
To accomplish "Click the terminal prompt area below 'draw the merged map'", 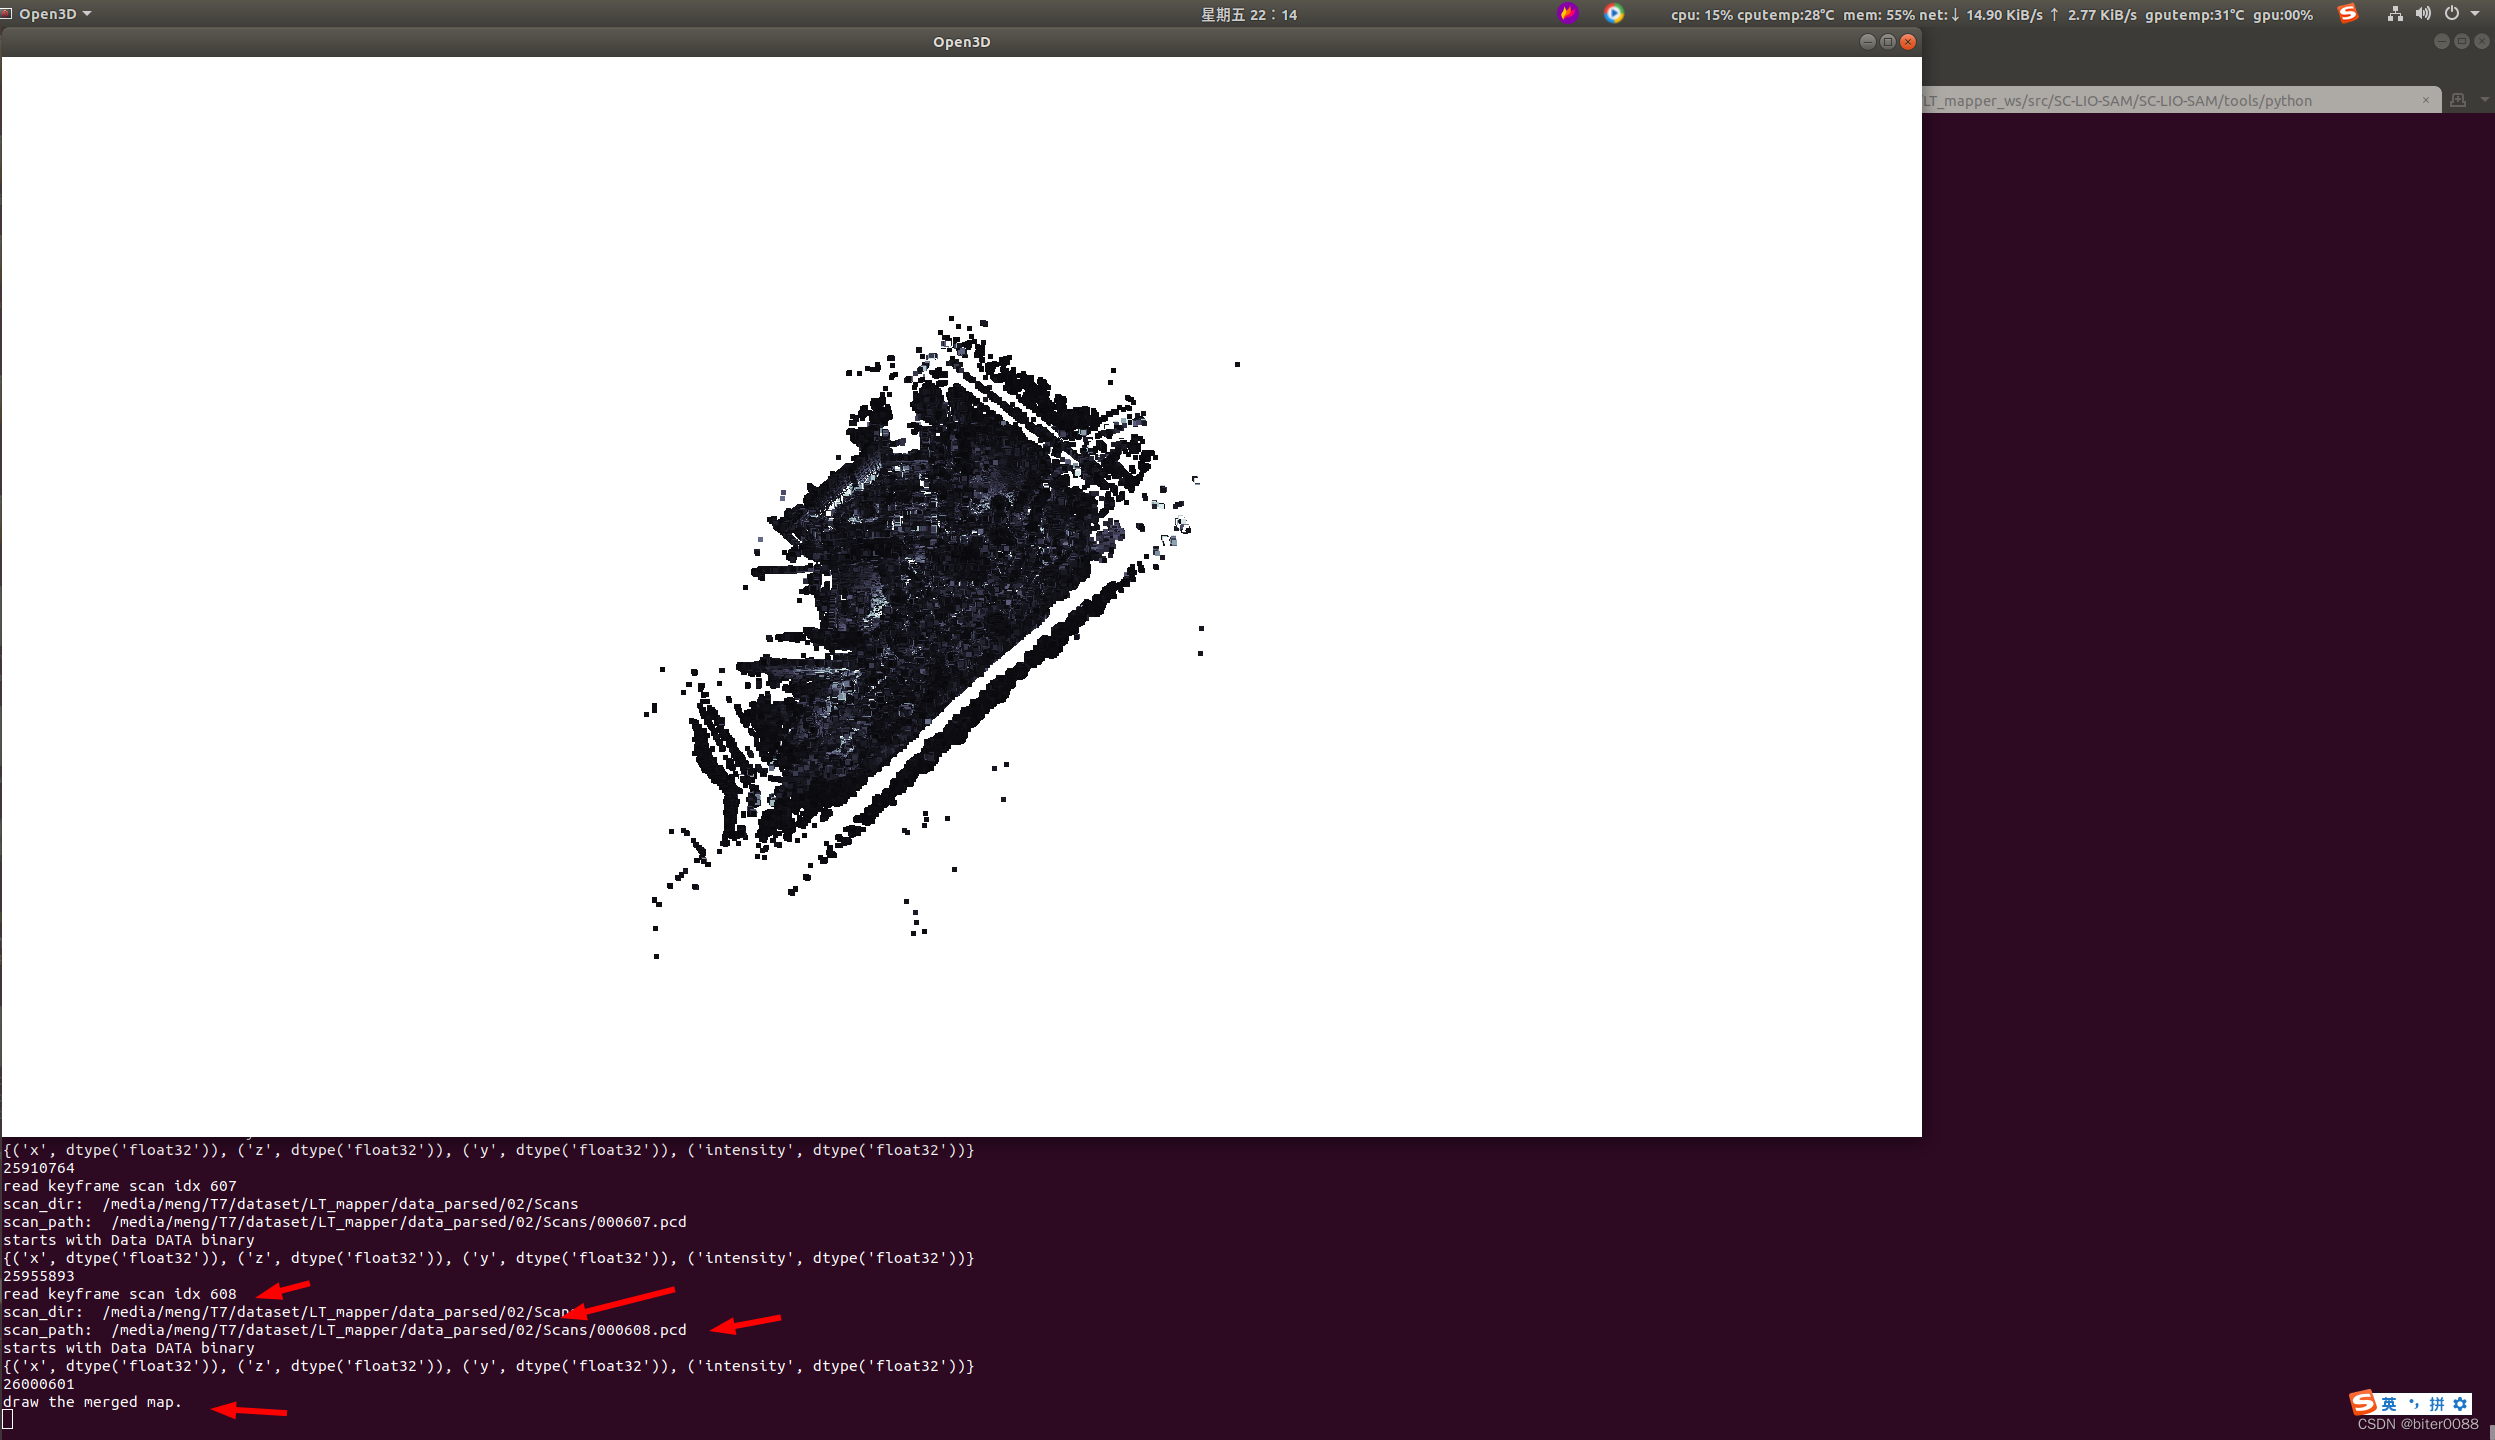I will [x=8, y=1418].
